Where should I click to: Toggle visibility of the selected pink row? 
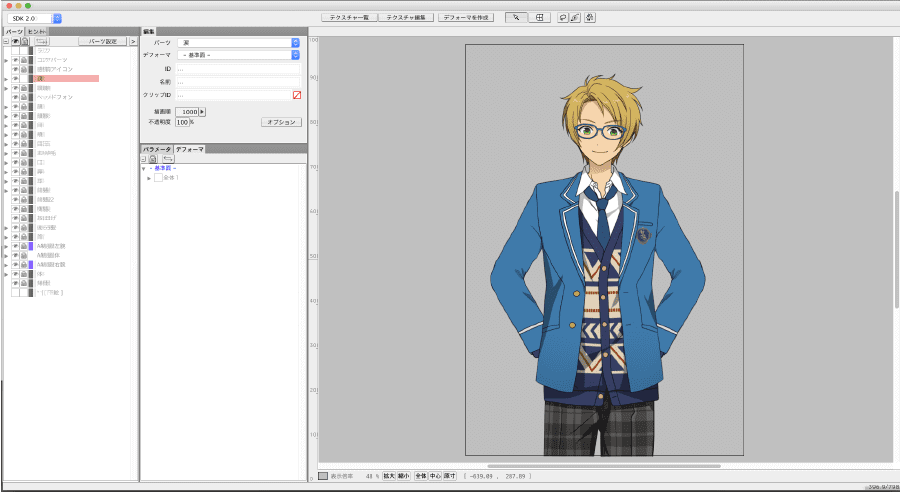click(15, 79)
